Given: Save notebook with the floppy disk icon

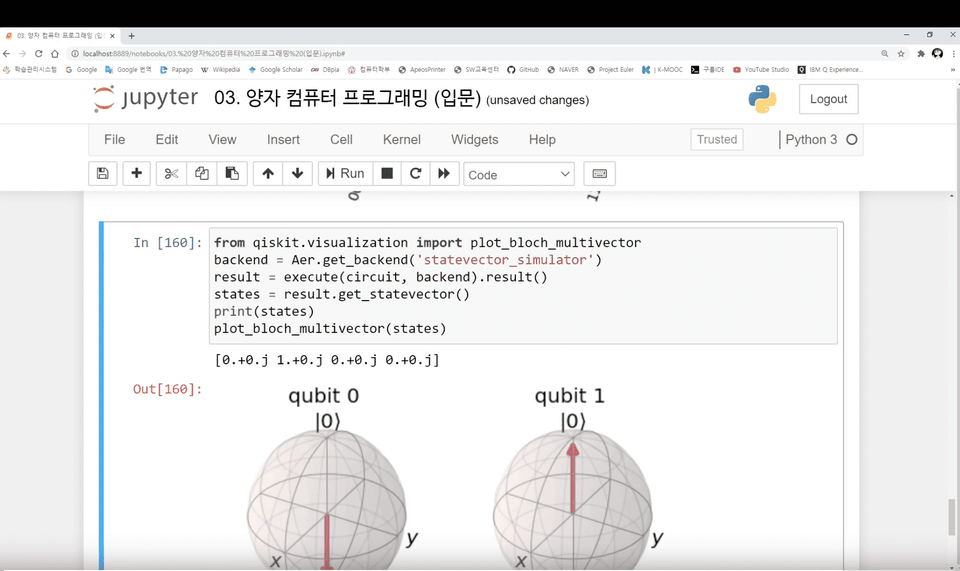Looking at the screenshot, I should [102, 174].
